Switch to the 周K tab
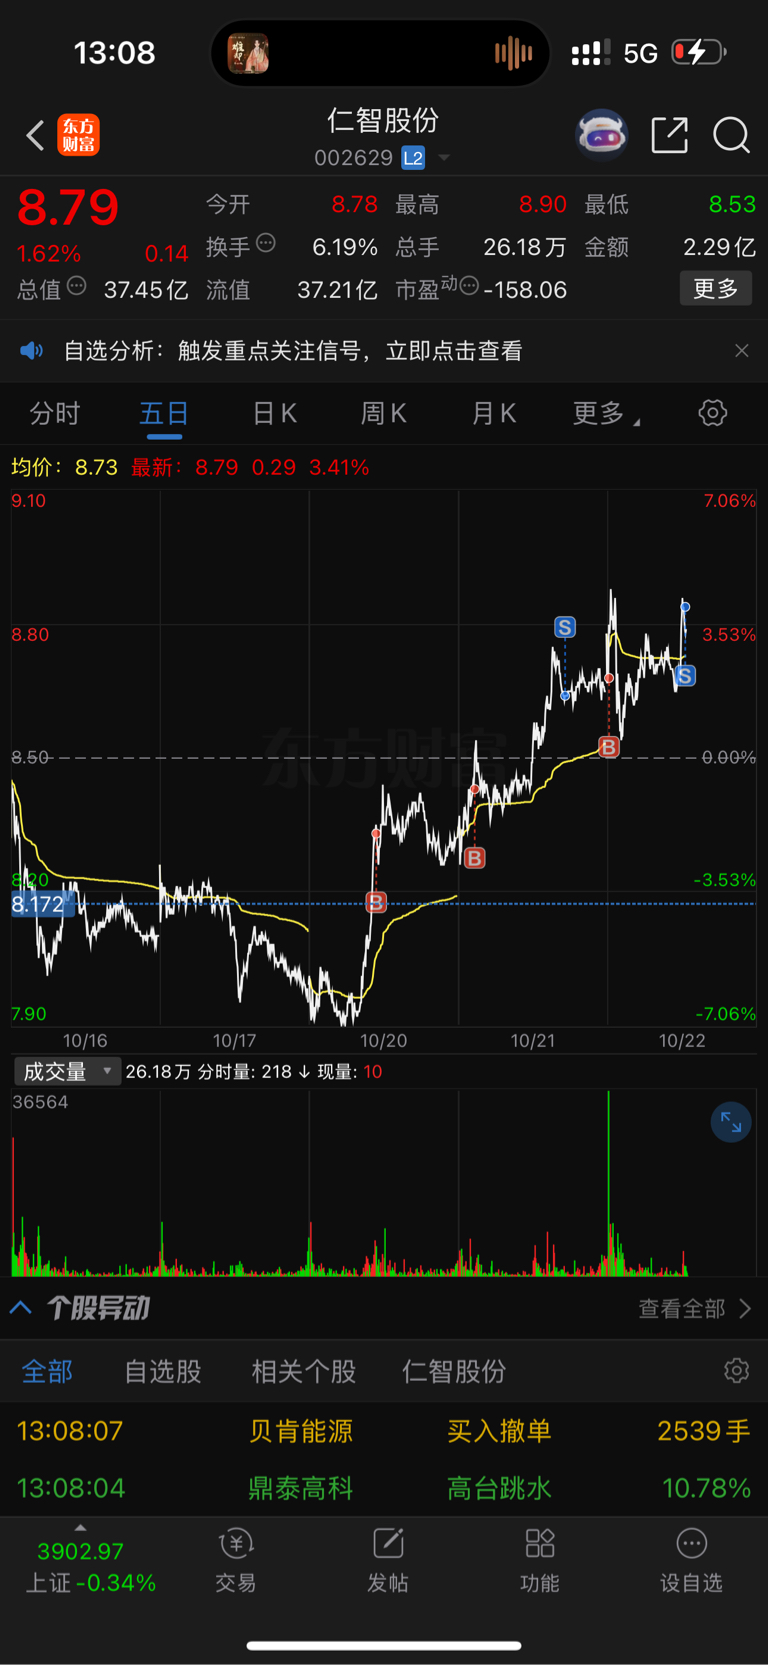 pos(384,413)
